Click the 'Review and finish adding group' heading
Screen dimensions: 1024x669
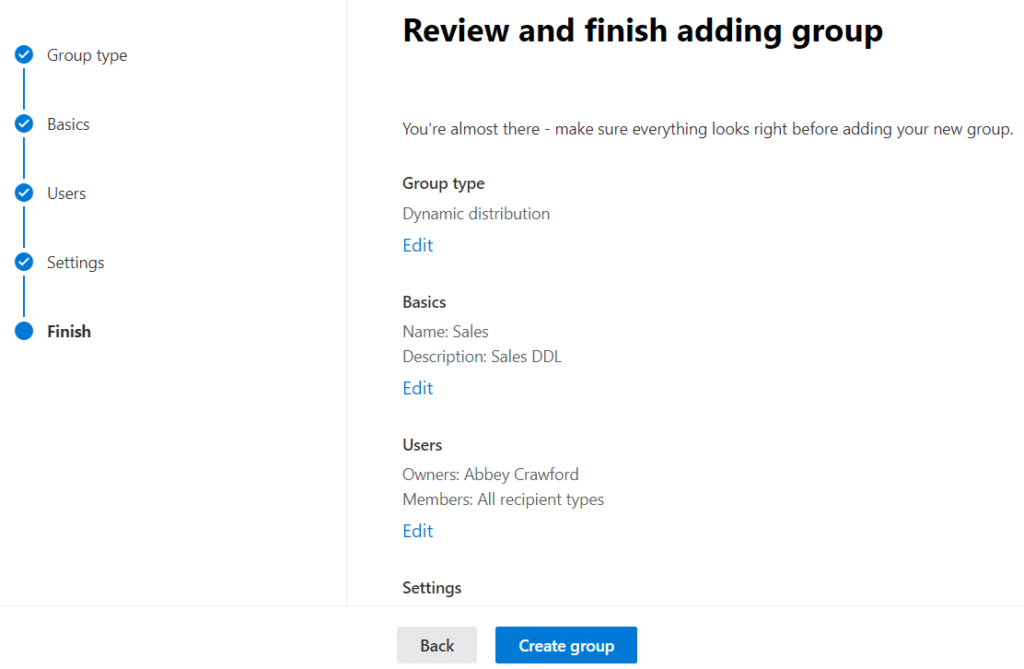point(643,31)
